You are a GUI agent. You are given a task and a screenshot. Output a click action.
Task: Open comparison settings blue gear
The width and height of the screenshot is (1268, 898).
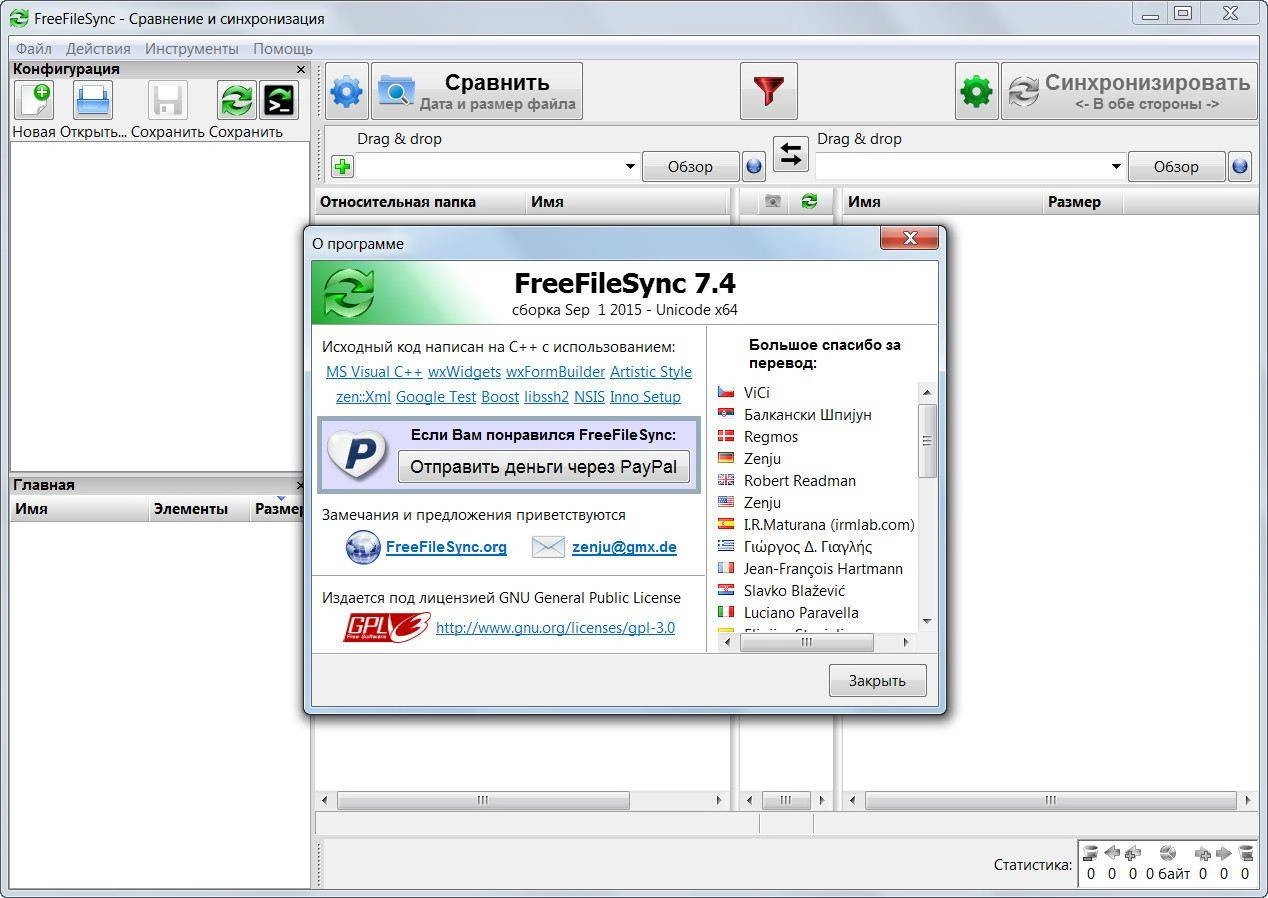click(347, 92)
